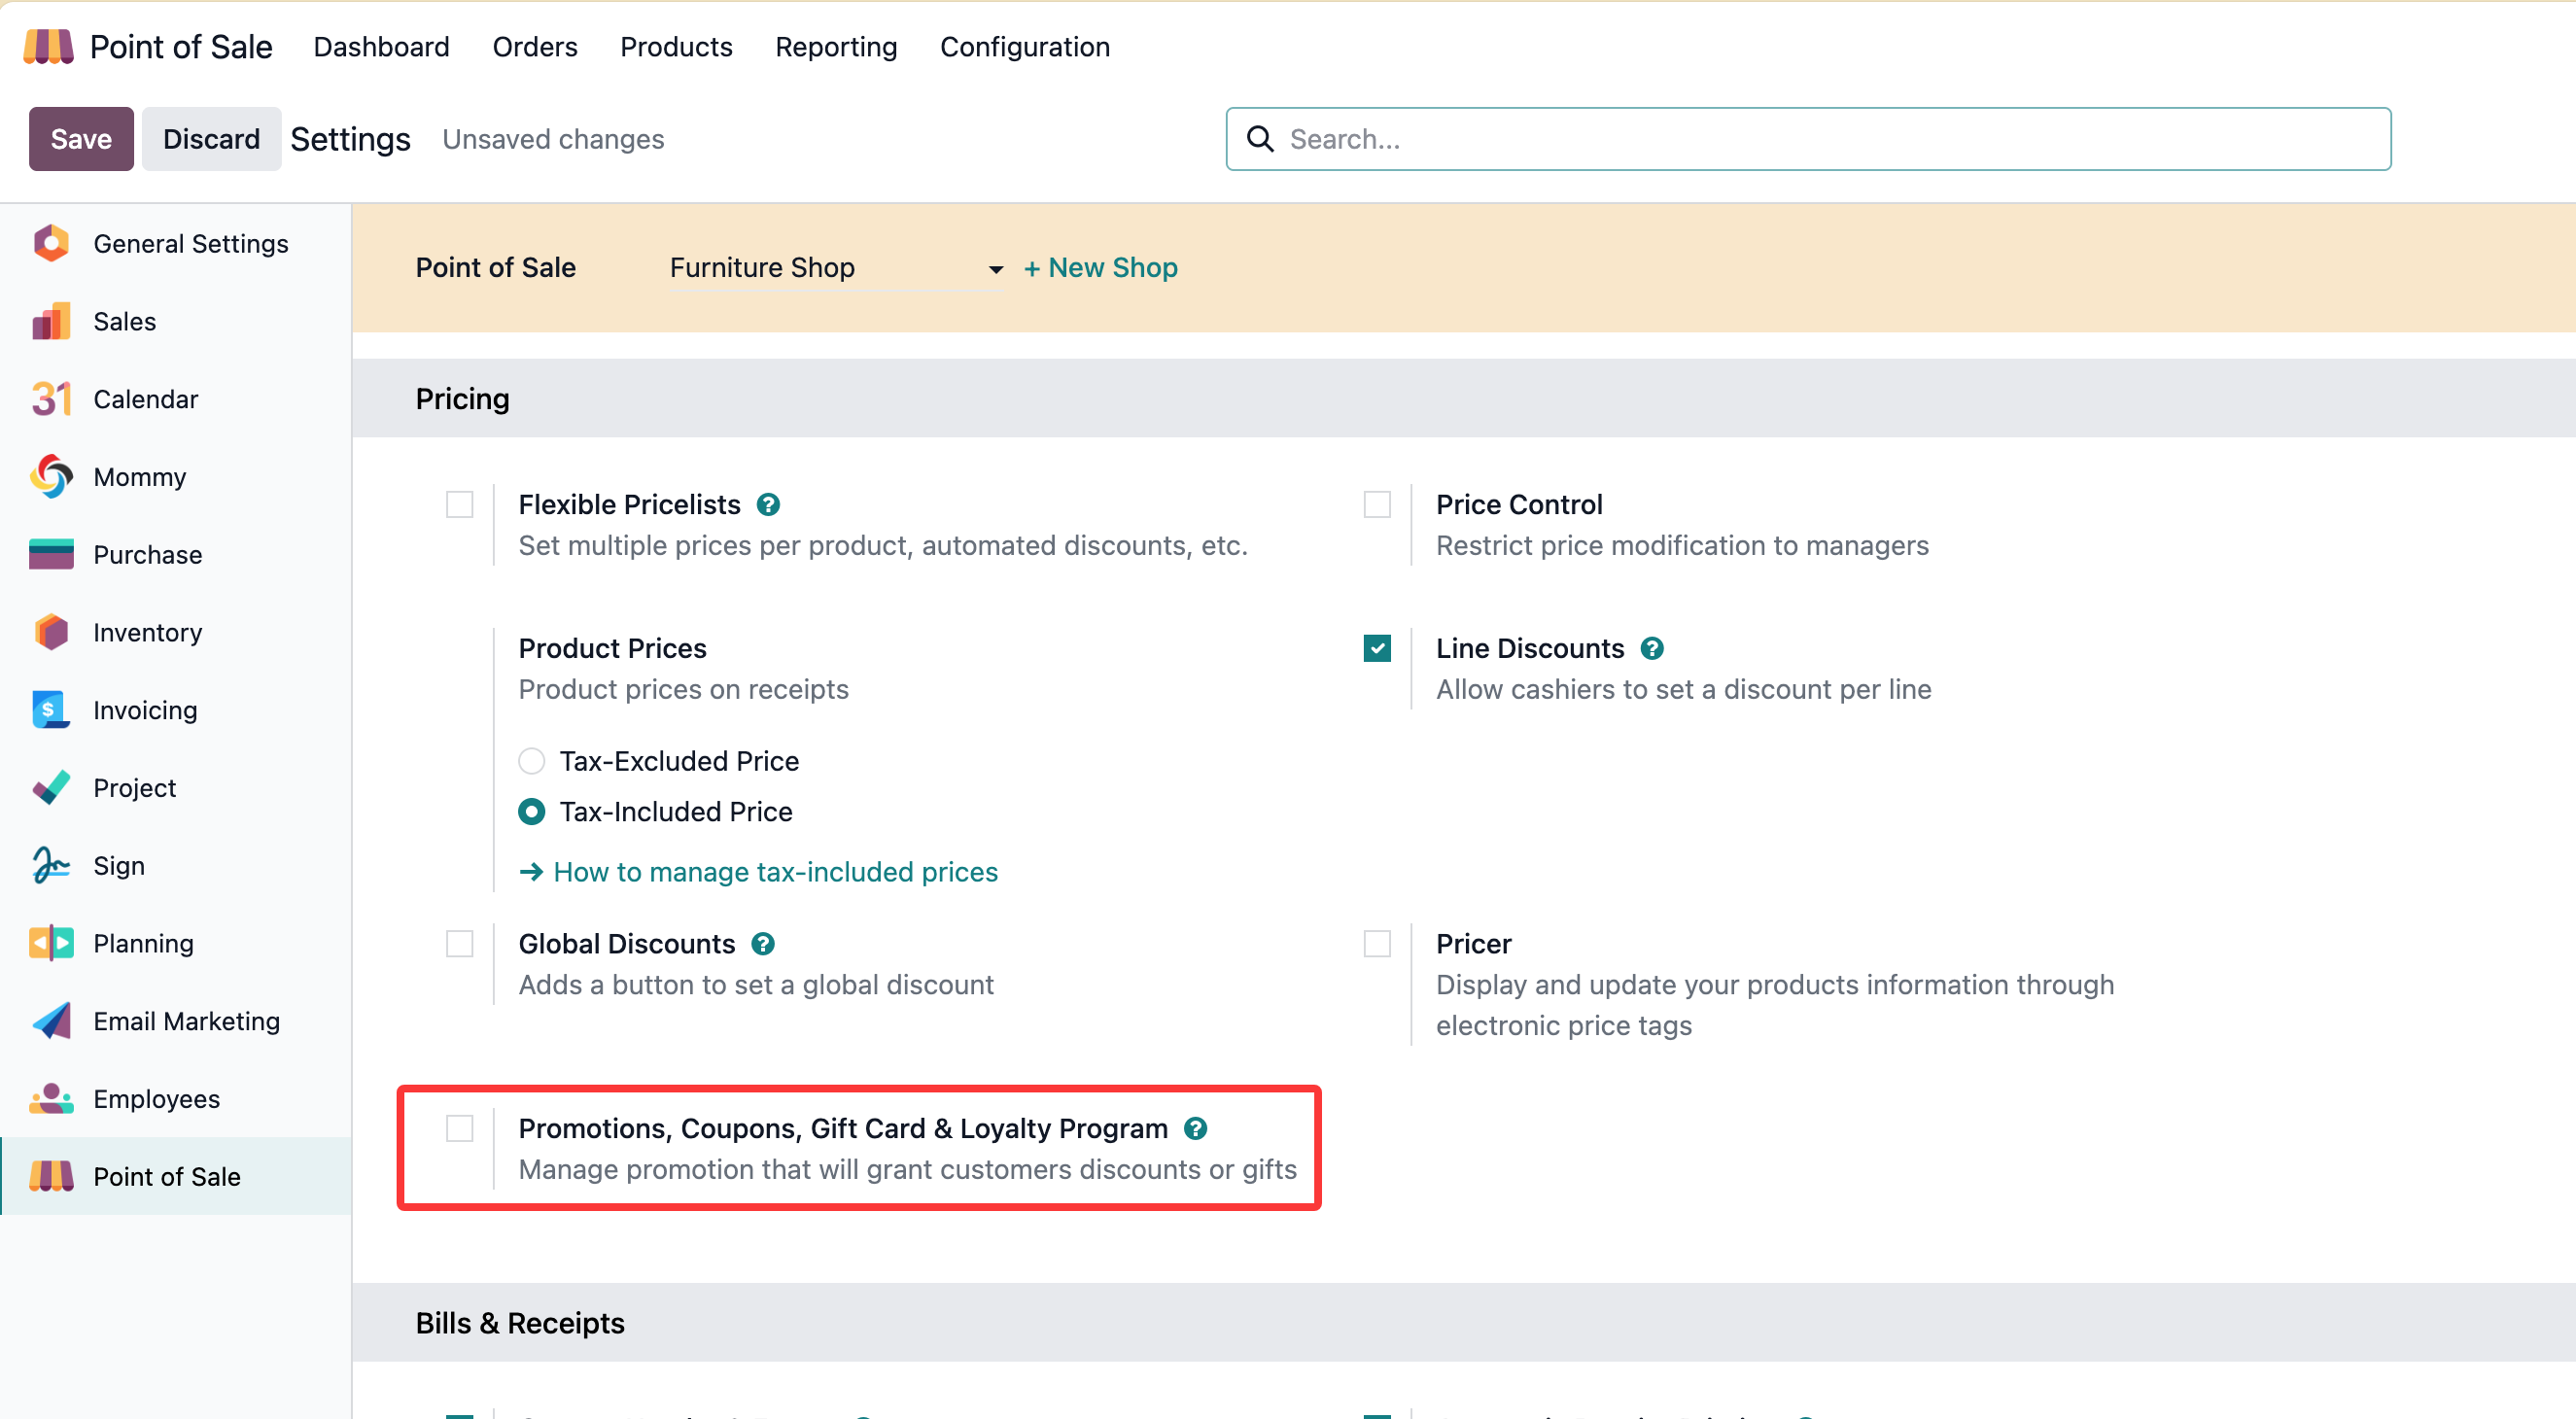Open the Inventory settings icon in sidebar
This screenshot has width=2576, height=1419.
(x=51, y=632)
